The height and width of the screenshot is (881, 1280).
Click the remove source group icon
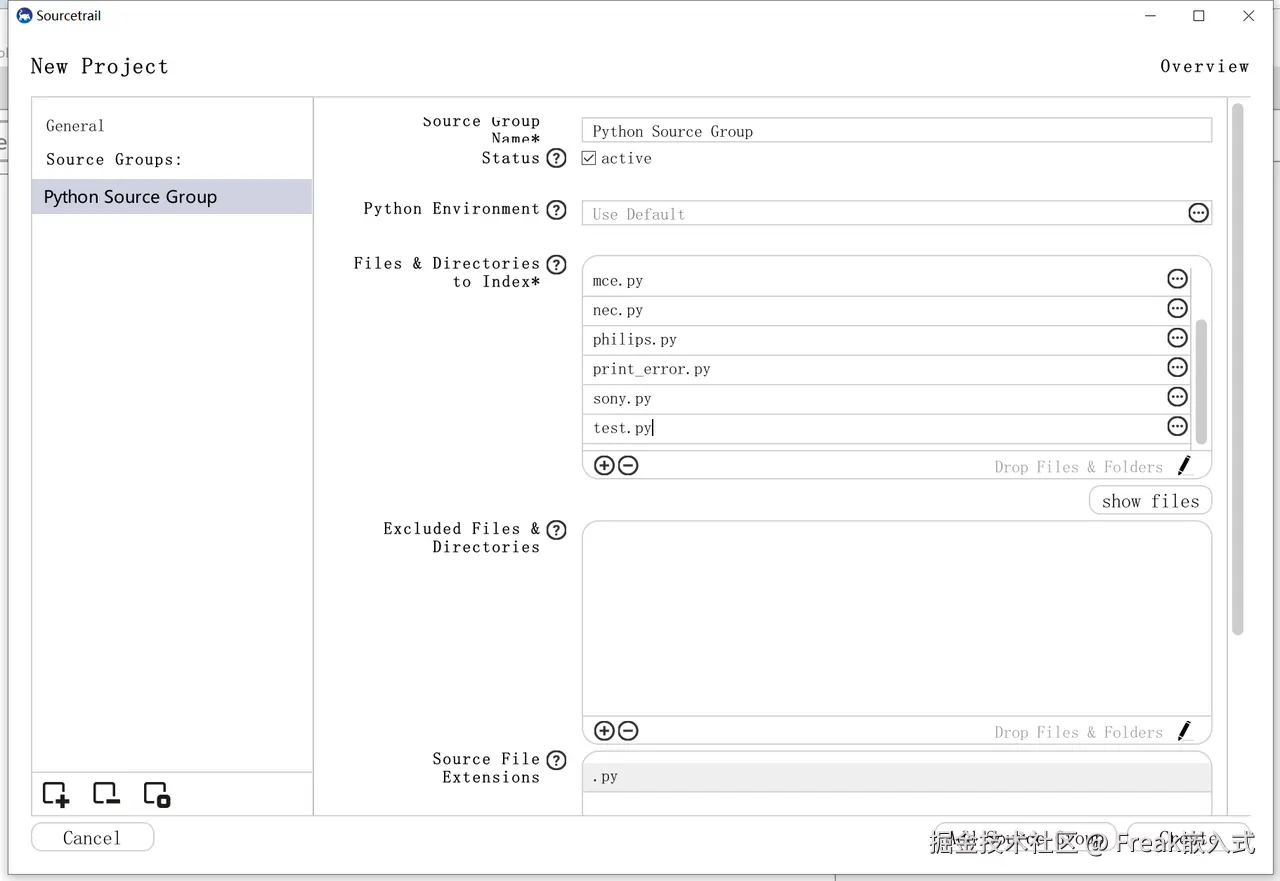(x=106, y=795)
